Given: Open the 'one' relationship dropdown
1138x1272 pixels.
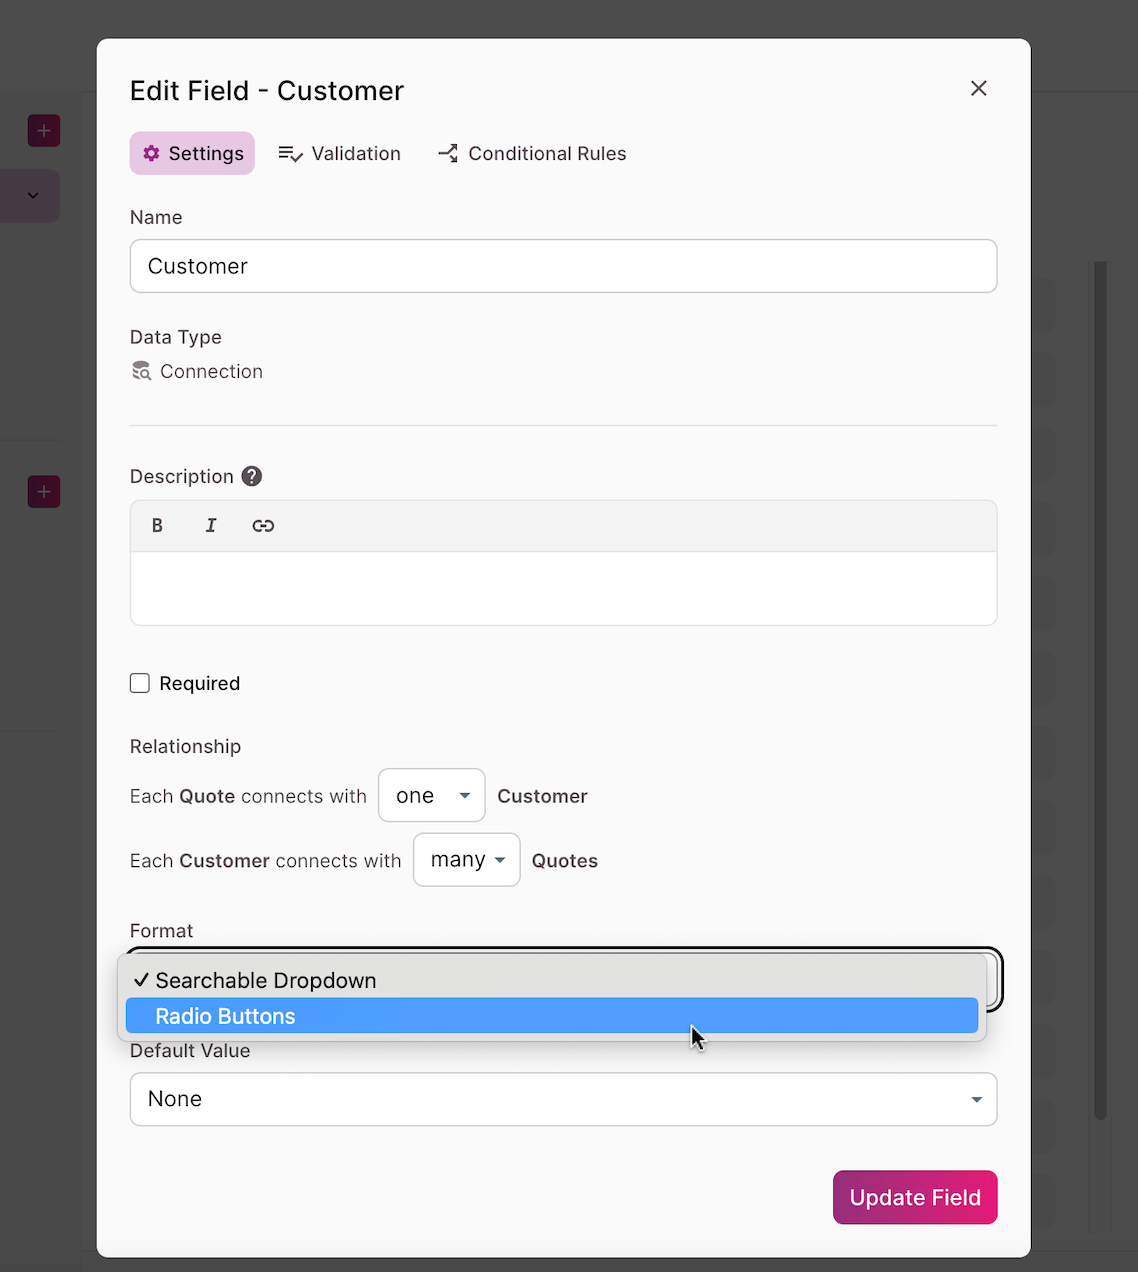Looking at the screenshot, I should (432, 796).
